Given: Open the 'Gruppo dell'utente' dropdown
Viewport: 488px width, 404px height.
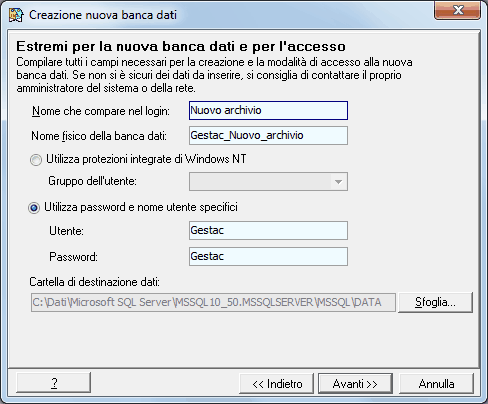Looking at the screenshot, I should pyautogui.click(x=268, y=181).
